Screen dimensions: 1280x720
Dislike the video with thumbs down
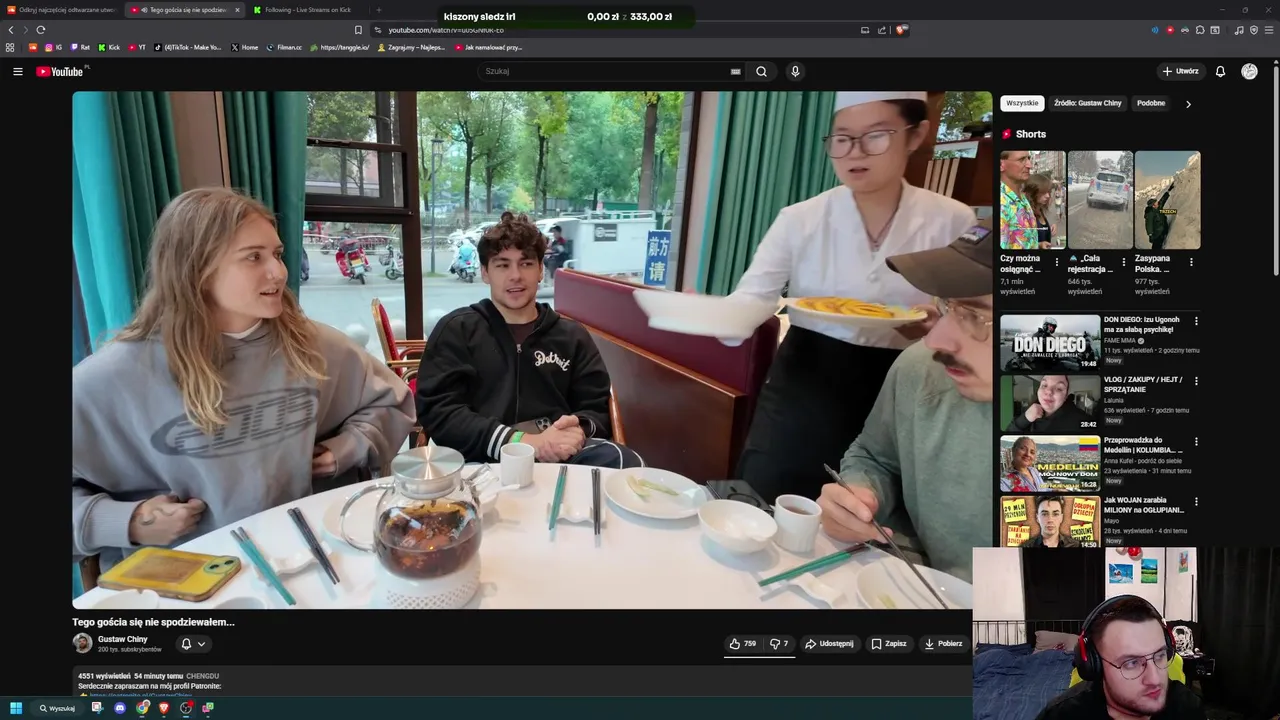click(x=779, y=644)
